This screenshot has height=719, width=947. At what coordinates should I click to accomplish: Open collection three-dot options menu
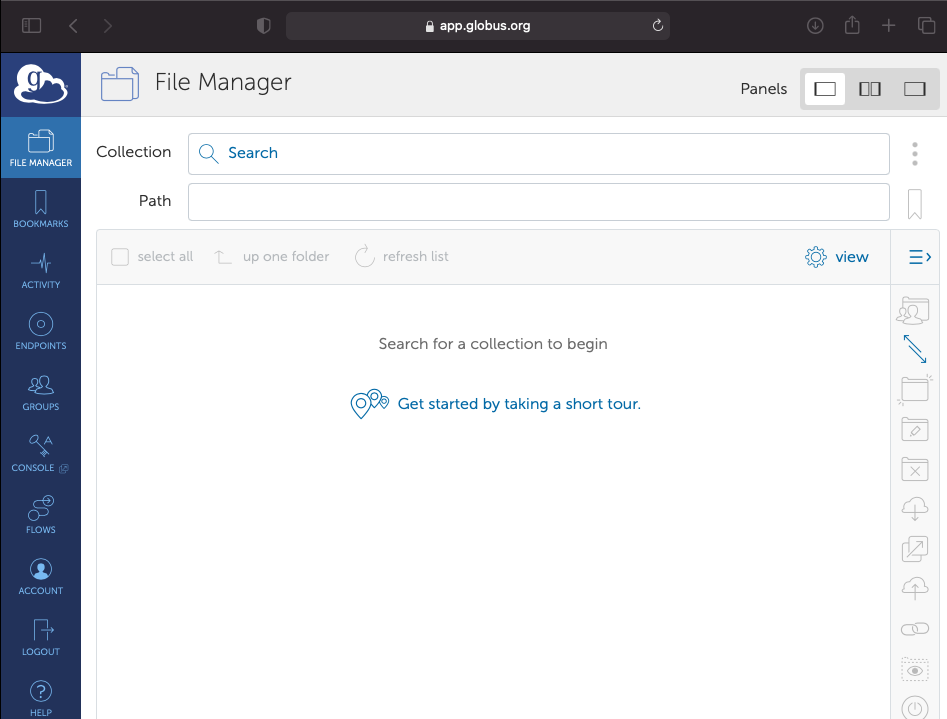tap(914, 153)
